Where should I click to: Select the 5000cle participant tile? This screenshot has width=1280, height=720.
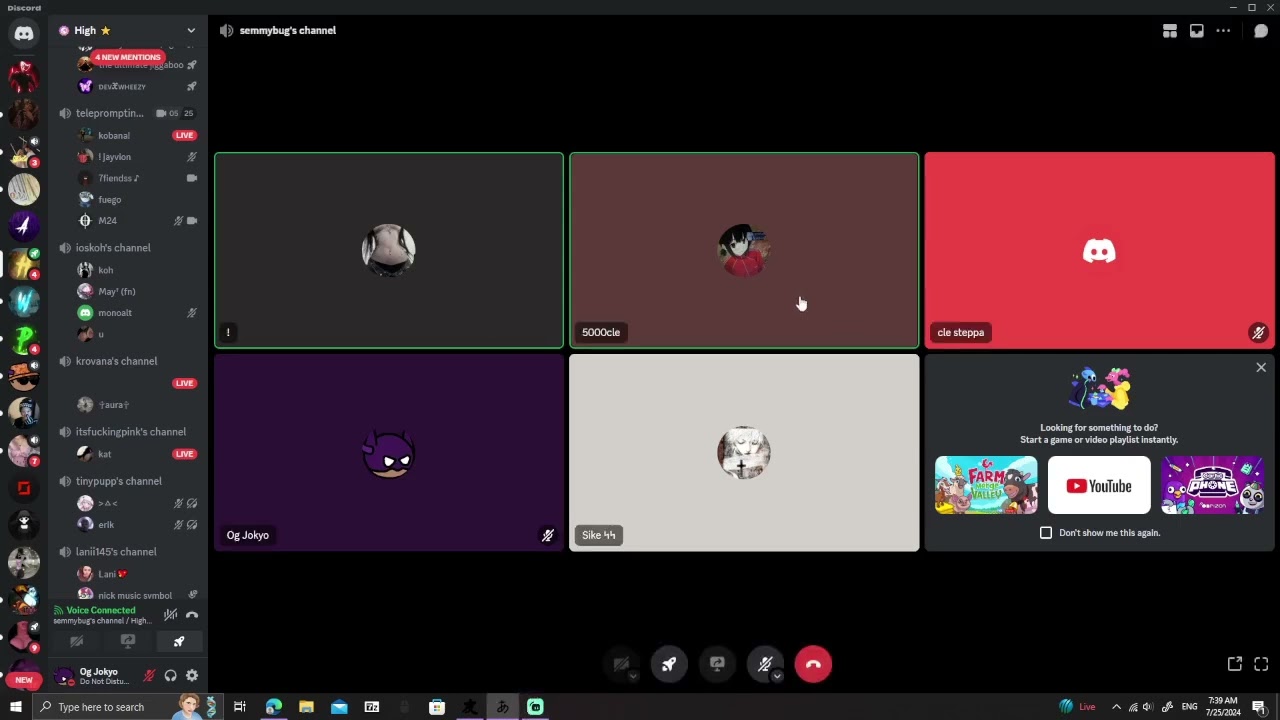pos(744,250)
